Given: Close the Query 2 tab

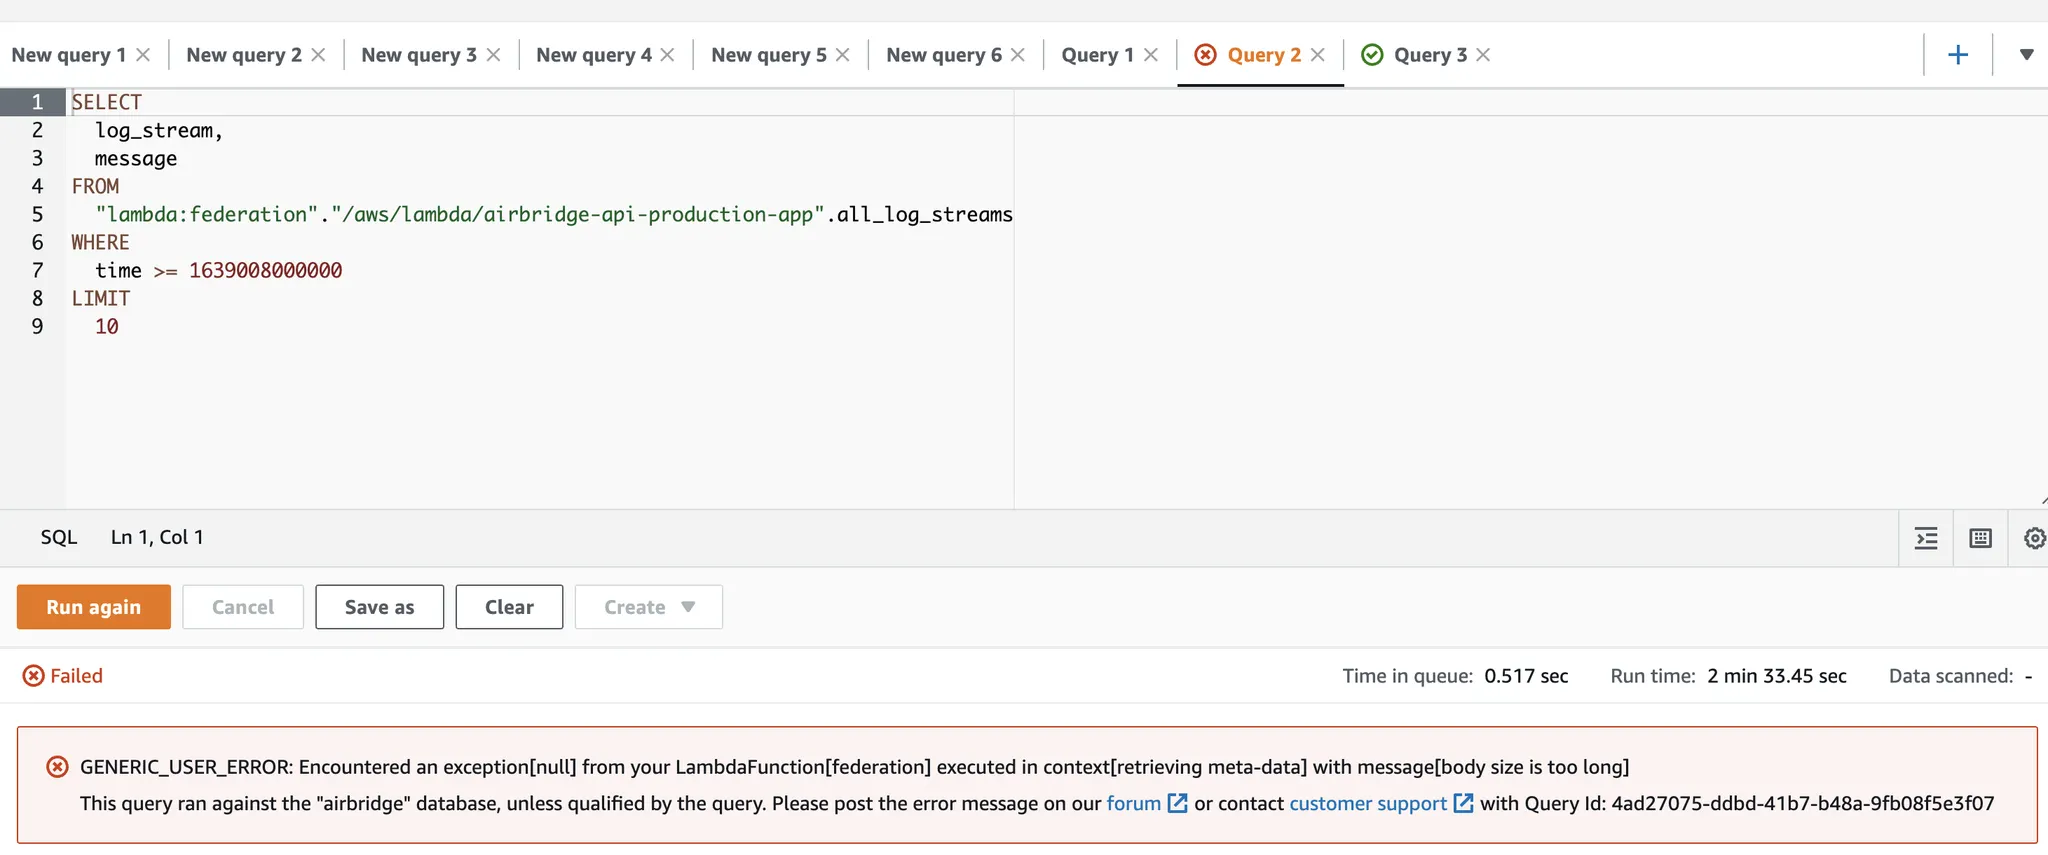Looking at the screenshot, I should pos(1318,55).
